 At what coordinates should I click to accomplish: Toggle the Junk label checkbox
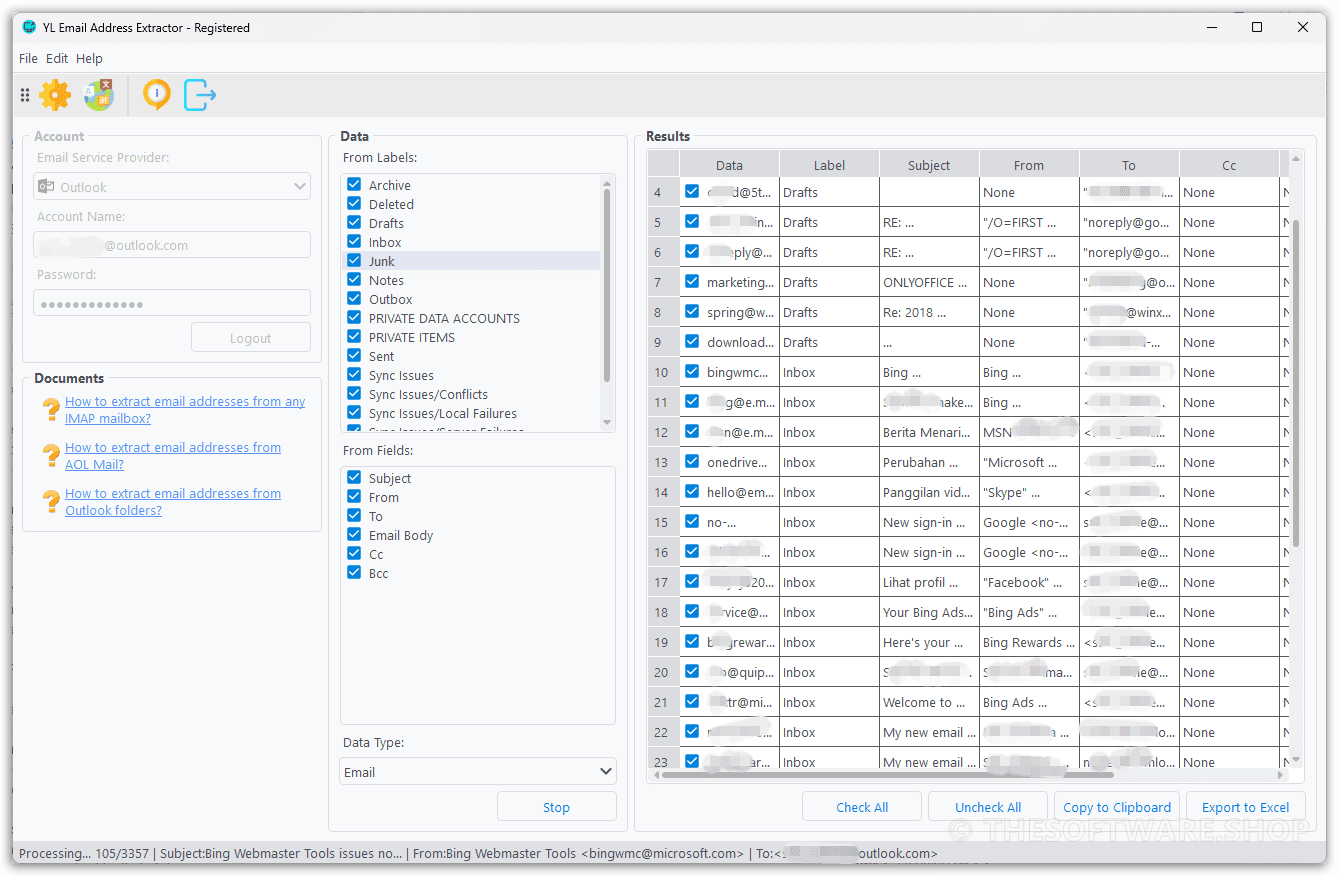point(354,261)
